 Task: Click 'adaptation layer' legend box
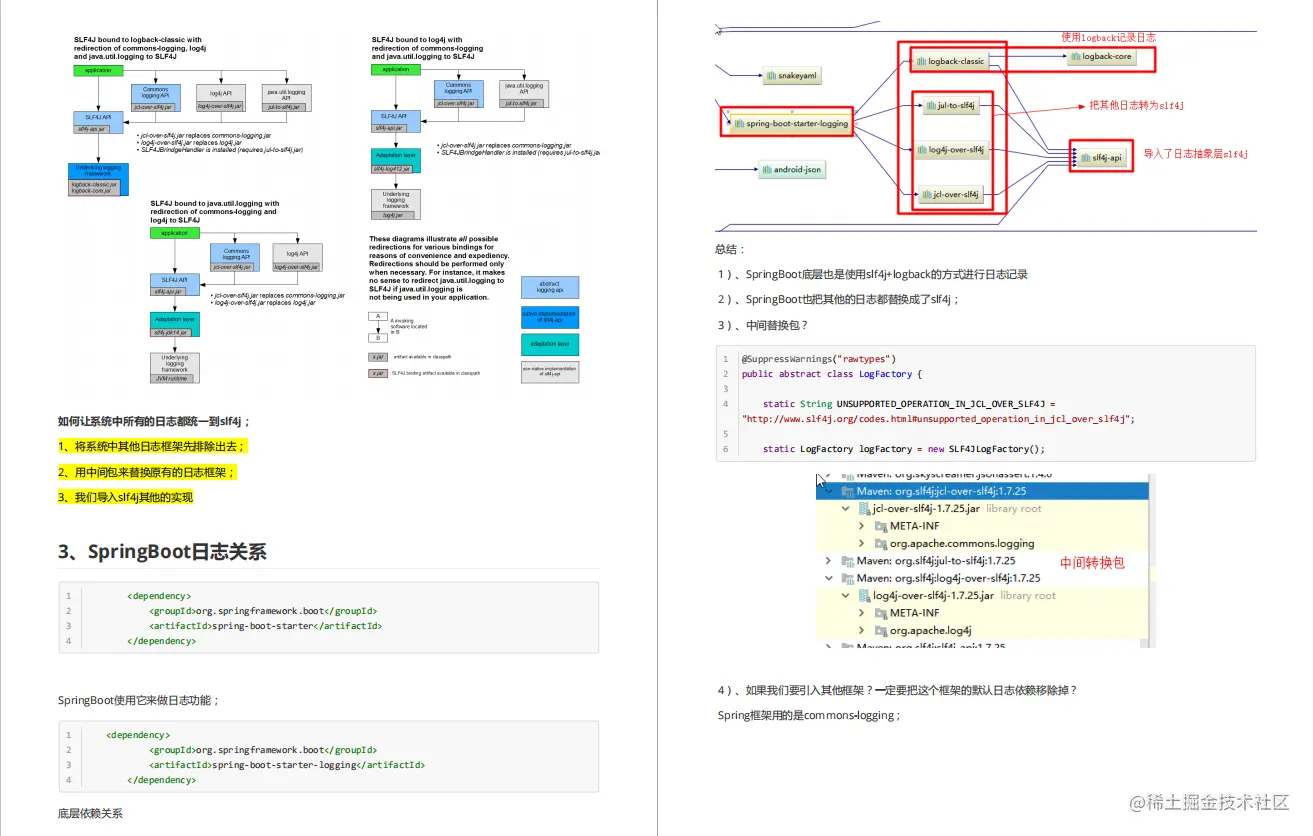(x=550, y=344)
